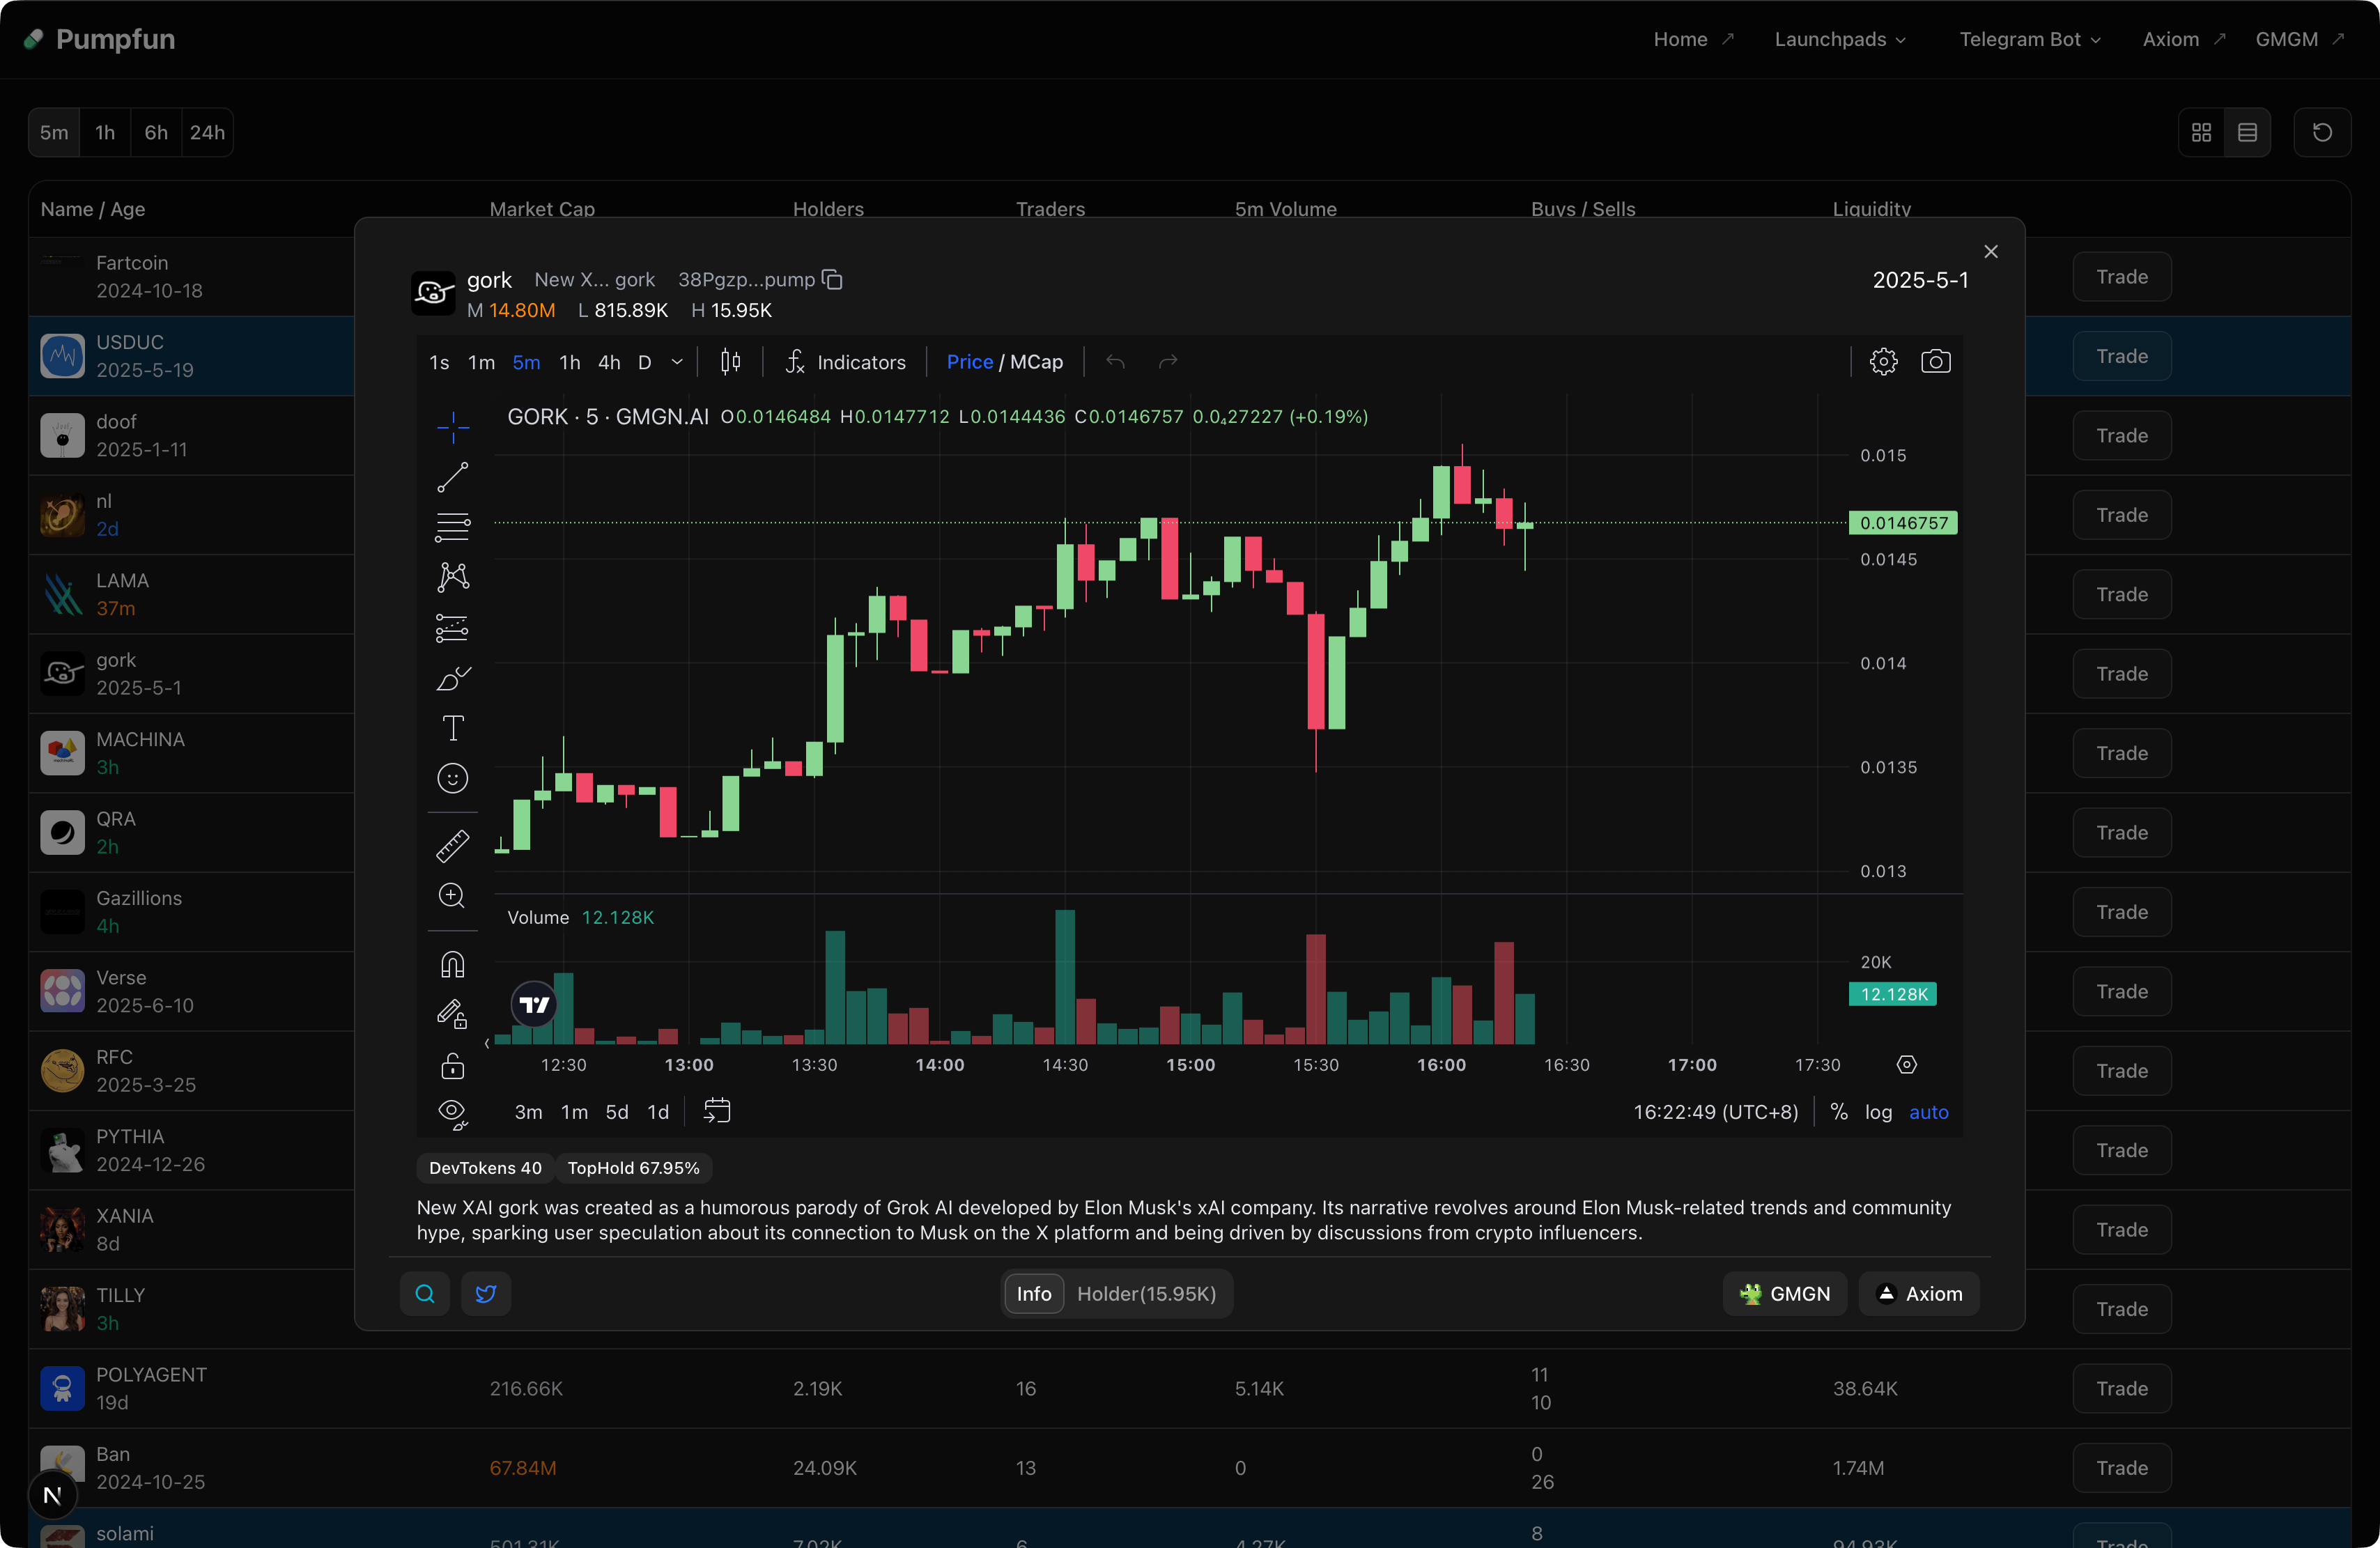Screen dimensions: 2380x1548
Task: Click the TradingView logo on chart
Action: pos(534,1004)
